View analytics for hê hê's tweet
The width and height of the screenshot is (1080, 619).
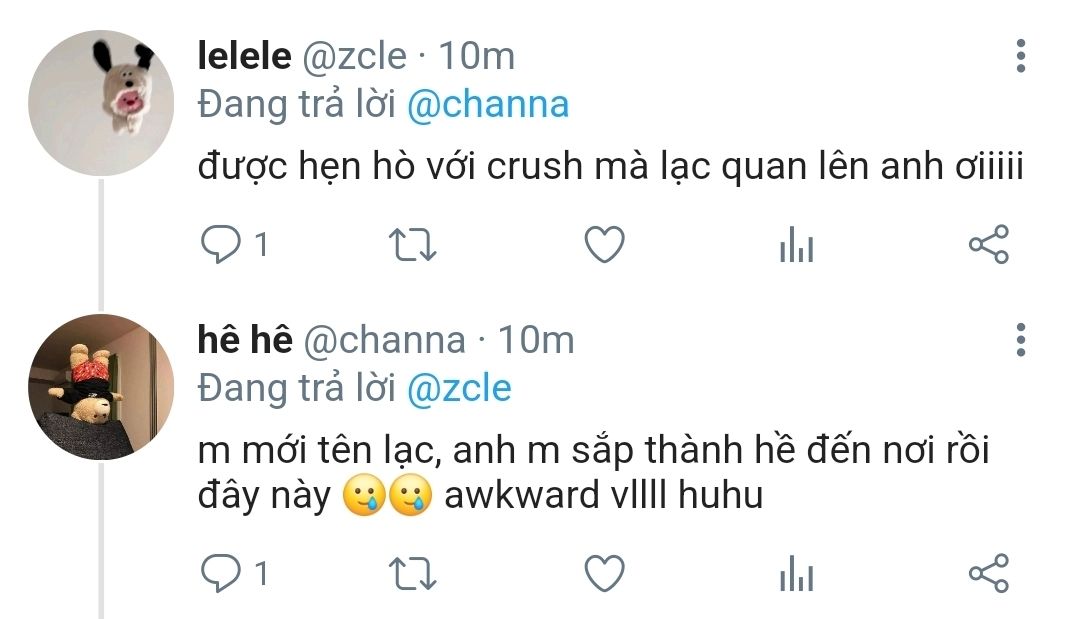pos(796,575)
